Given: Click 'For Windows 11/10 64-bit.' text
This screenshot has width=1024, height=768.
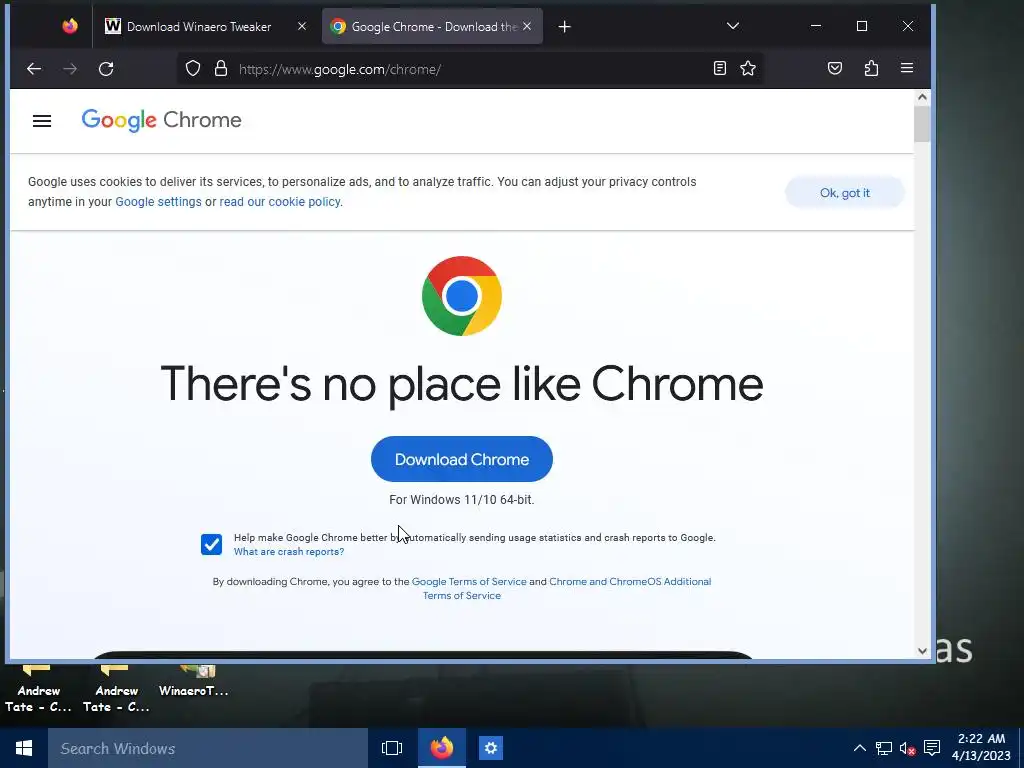Looking at the screenshot, I should pos(462,500).
